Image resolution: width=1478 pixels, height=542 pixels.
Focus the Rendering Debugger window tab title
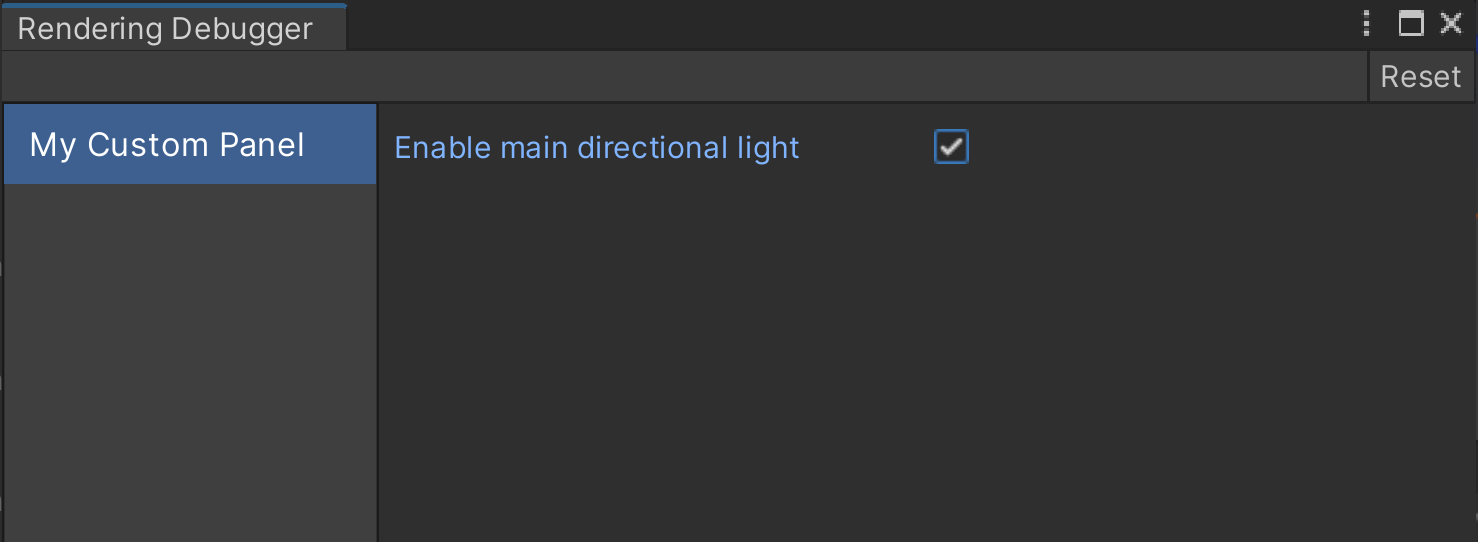(166, 29)
